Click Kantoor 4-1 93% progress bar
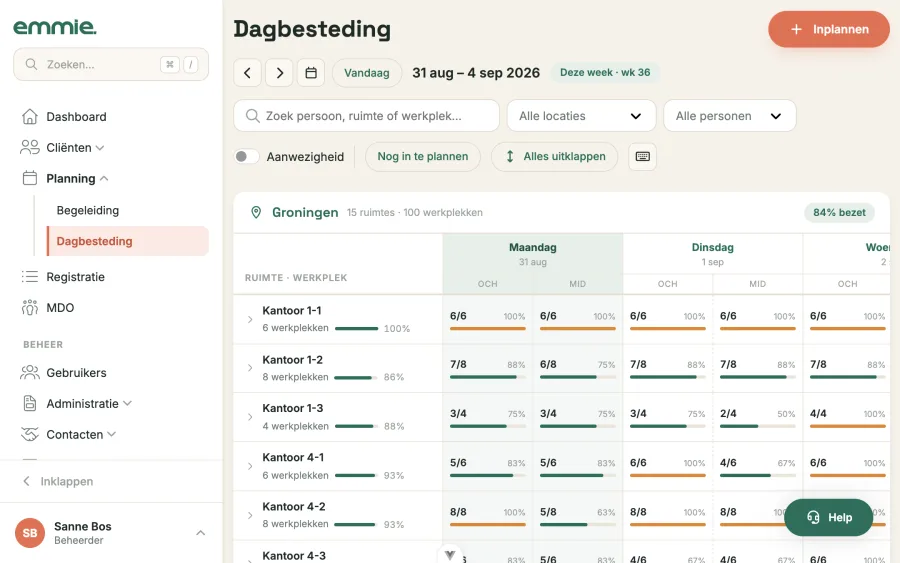 355,476
